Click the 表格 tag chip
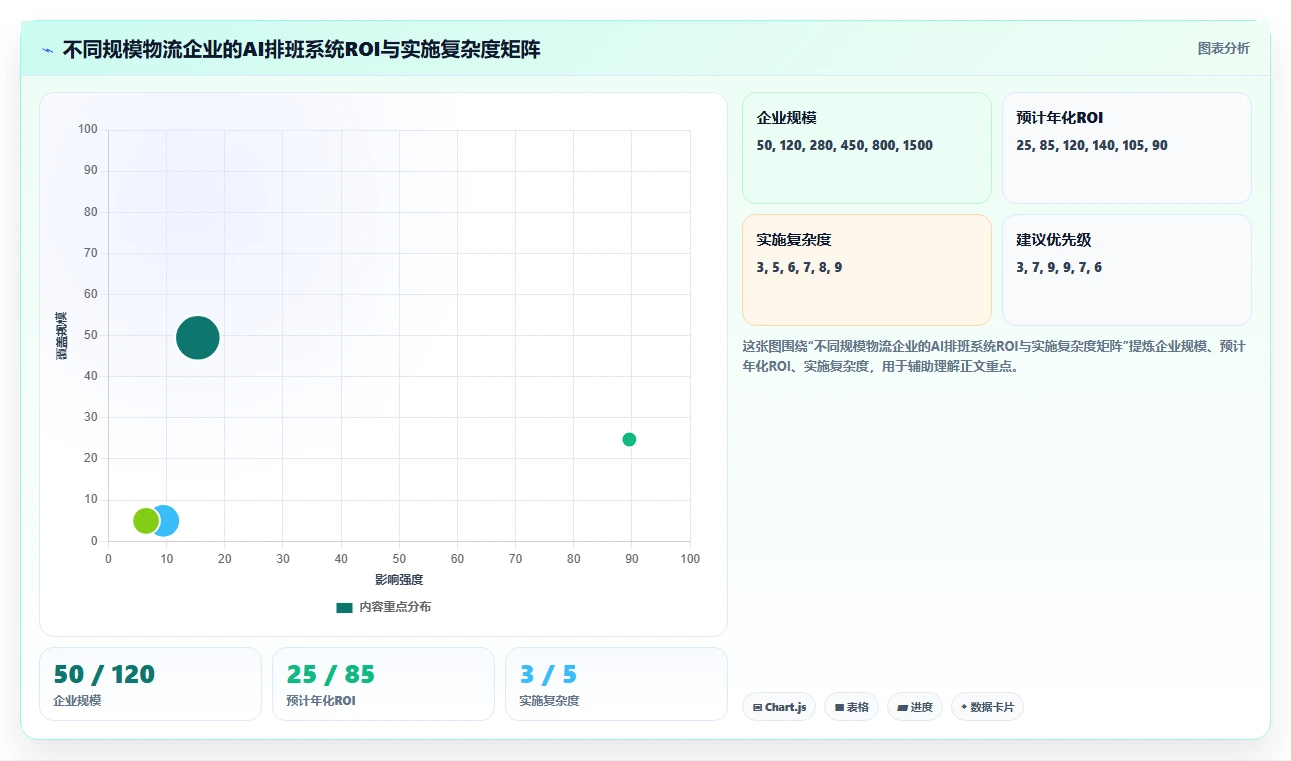 [851, 707]
